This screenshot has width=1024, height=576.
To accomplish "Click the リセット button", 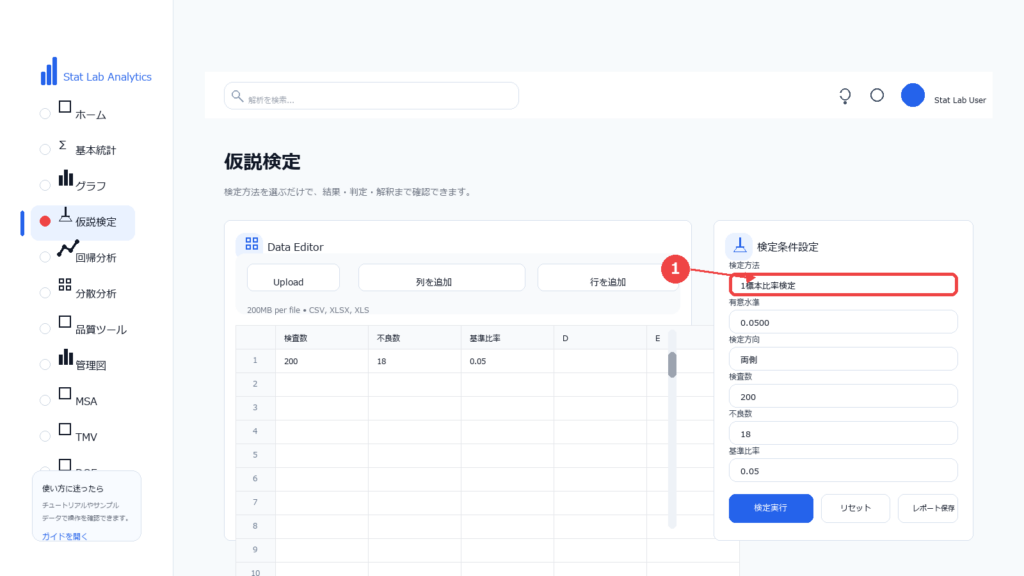I will tap(855, 508).
